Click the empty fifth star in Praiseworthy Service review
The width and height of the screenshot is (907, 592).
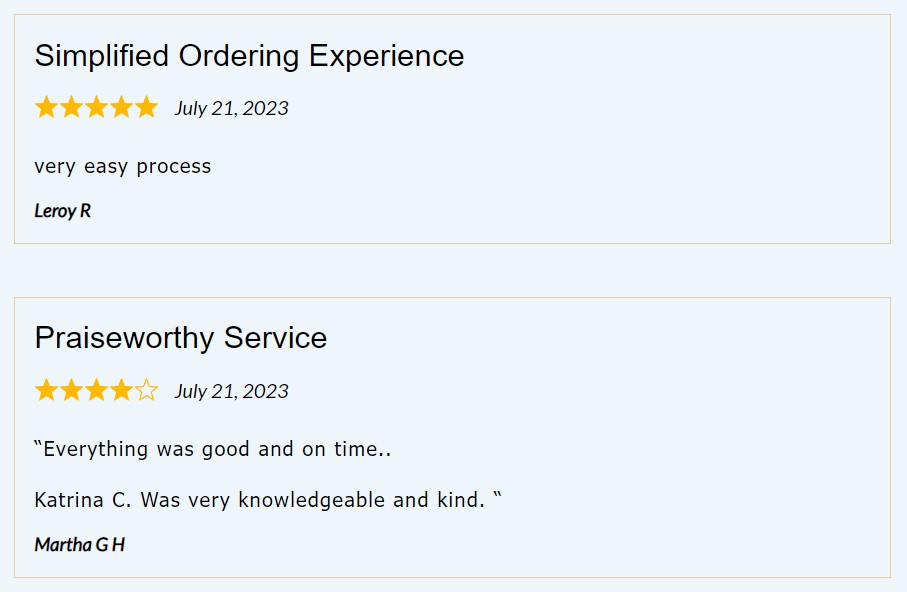click(x=146, y=390)
